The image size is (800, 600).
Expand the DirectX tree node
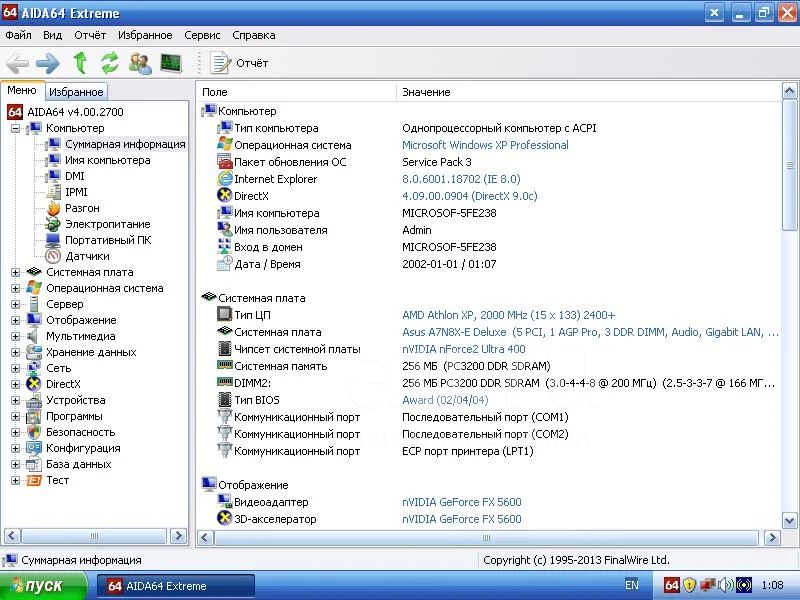(16, 384)
